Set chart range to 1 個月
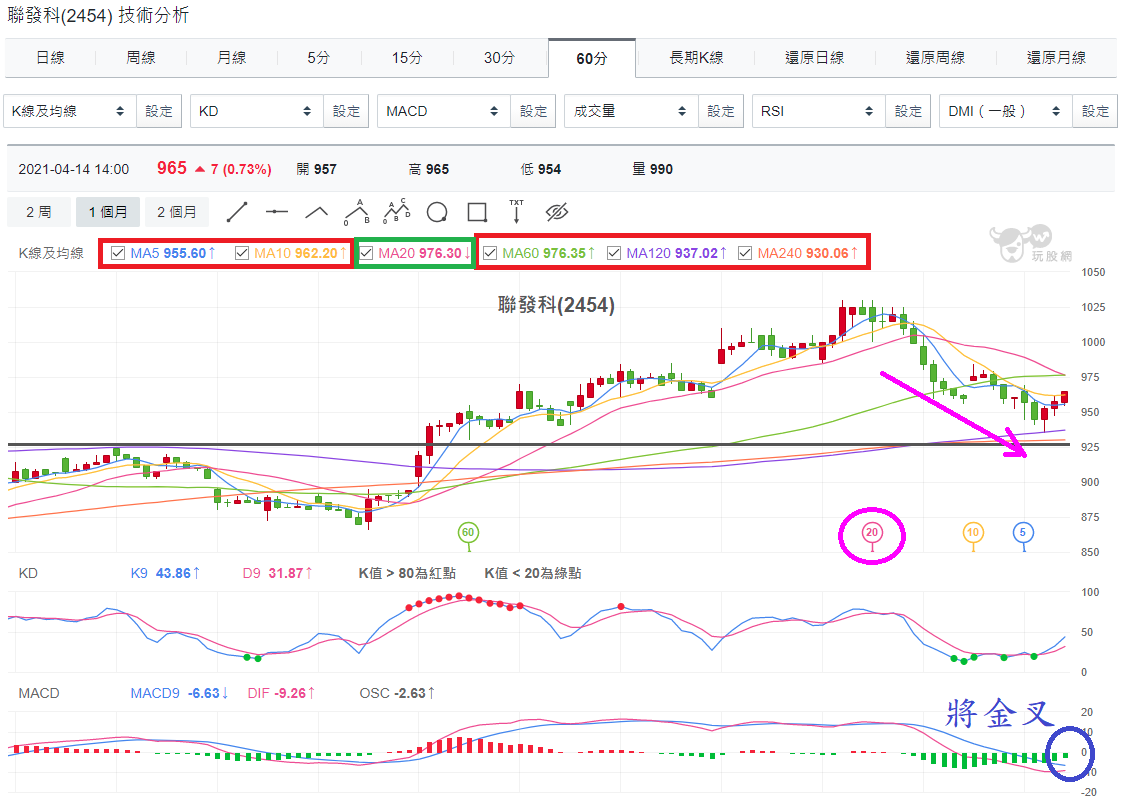The image size is (1125, 800). point(108,212)
